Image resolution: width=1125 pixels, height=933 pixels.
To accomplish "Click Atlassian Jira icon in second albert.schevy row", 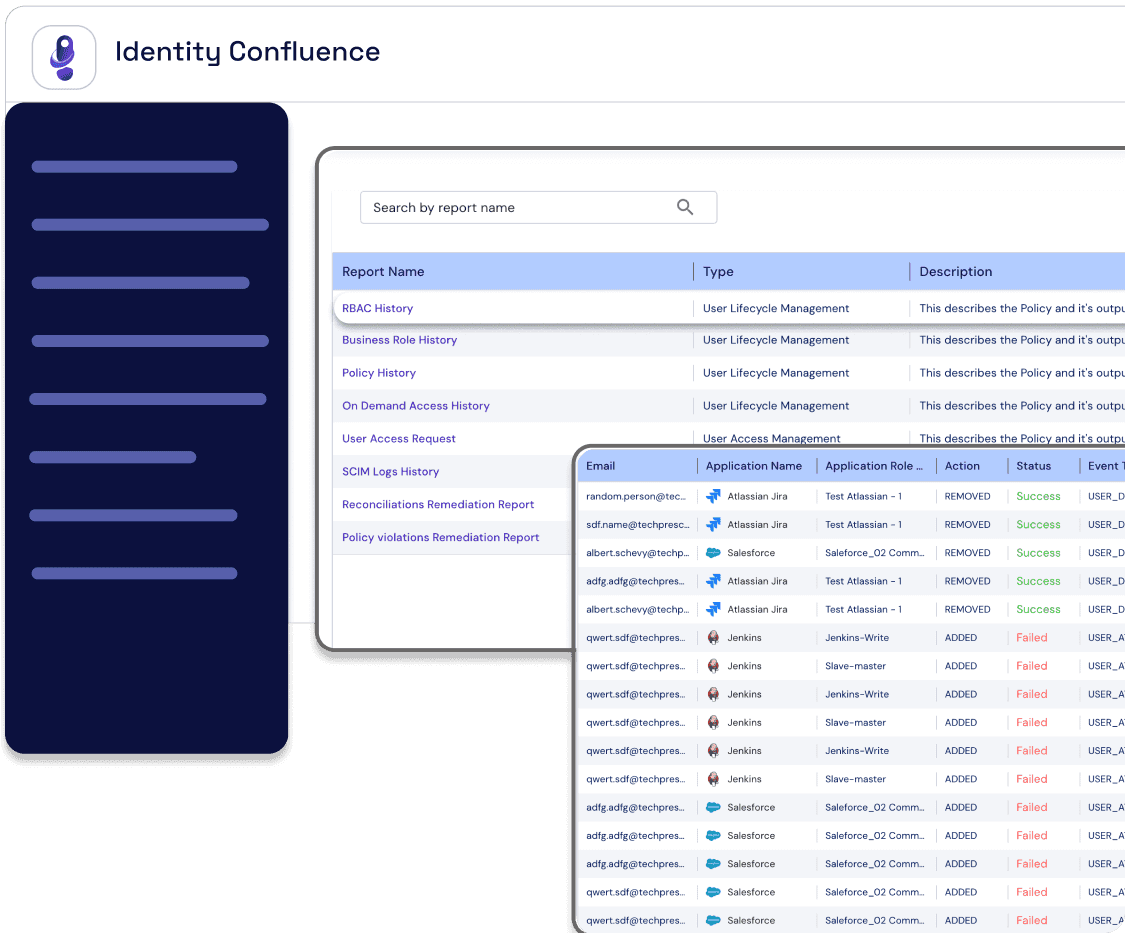I will 713,609.
